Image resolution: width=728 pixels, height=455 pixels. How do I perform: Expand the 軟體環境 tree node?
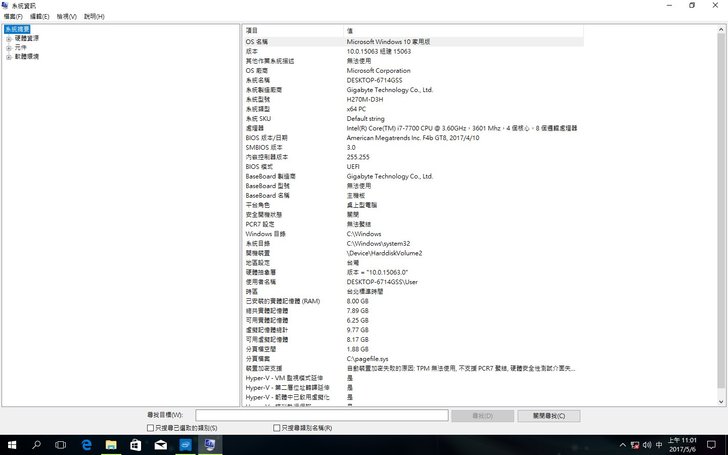(x=8, y=57)
